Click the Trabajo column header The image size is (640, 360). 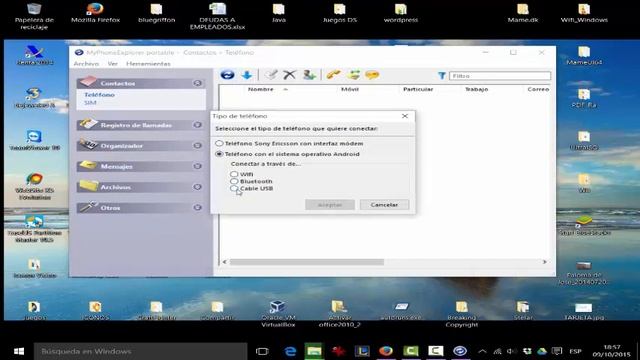[476, 89]
